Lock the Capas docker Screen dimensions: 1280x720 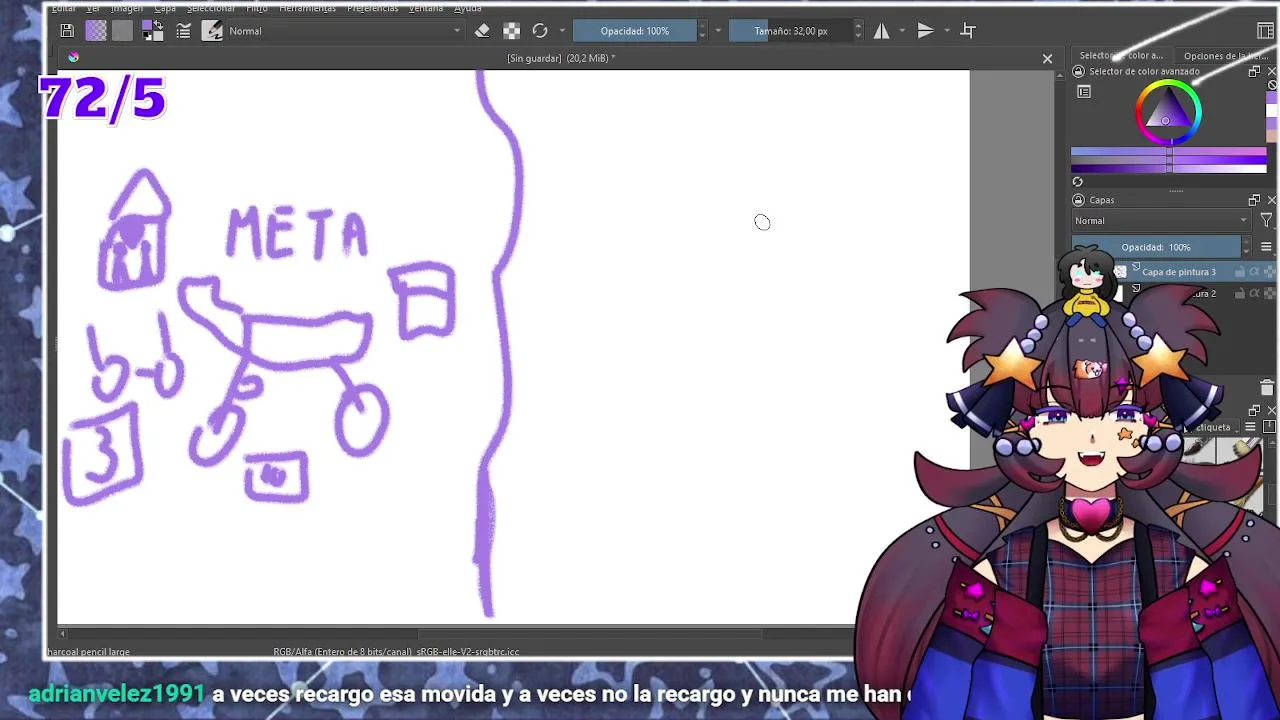coord(1078,200)
